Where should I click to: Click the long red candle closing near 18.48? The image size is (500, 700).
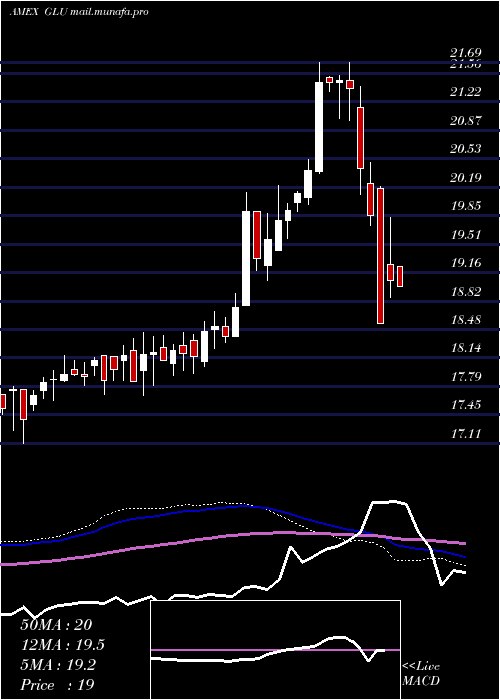(380, 255)
